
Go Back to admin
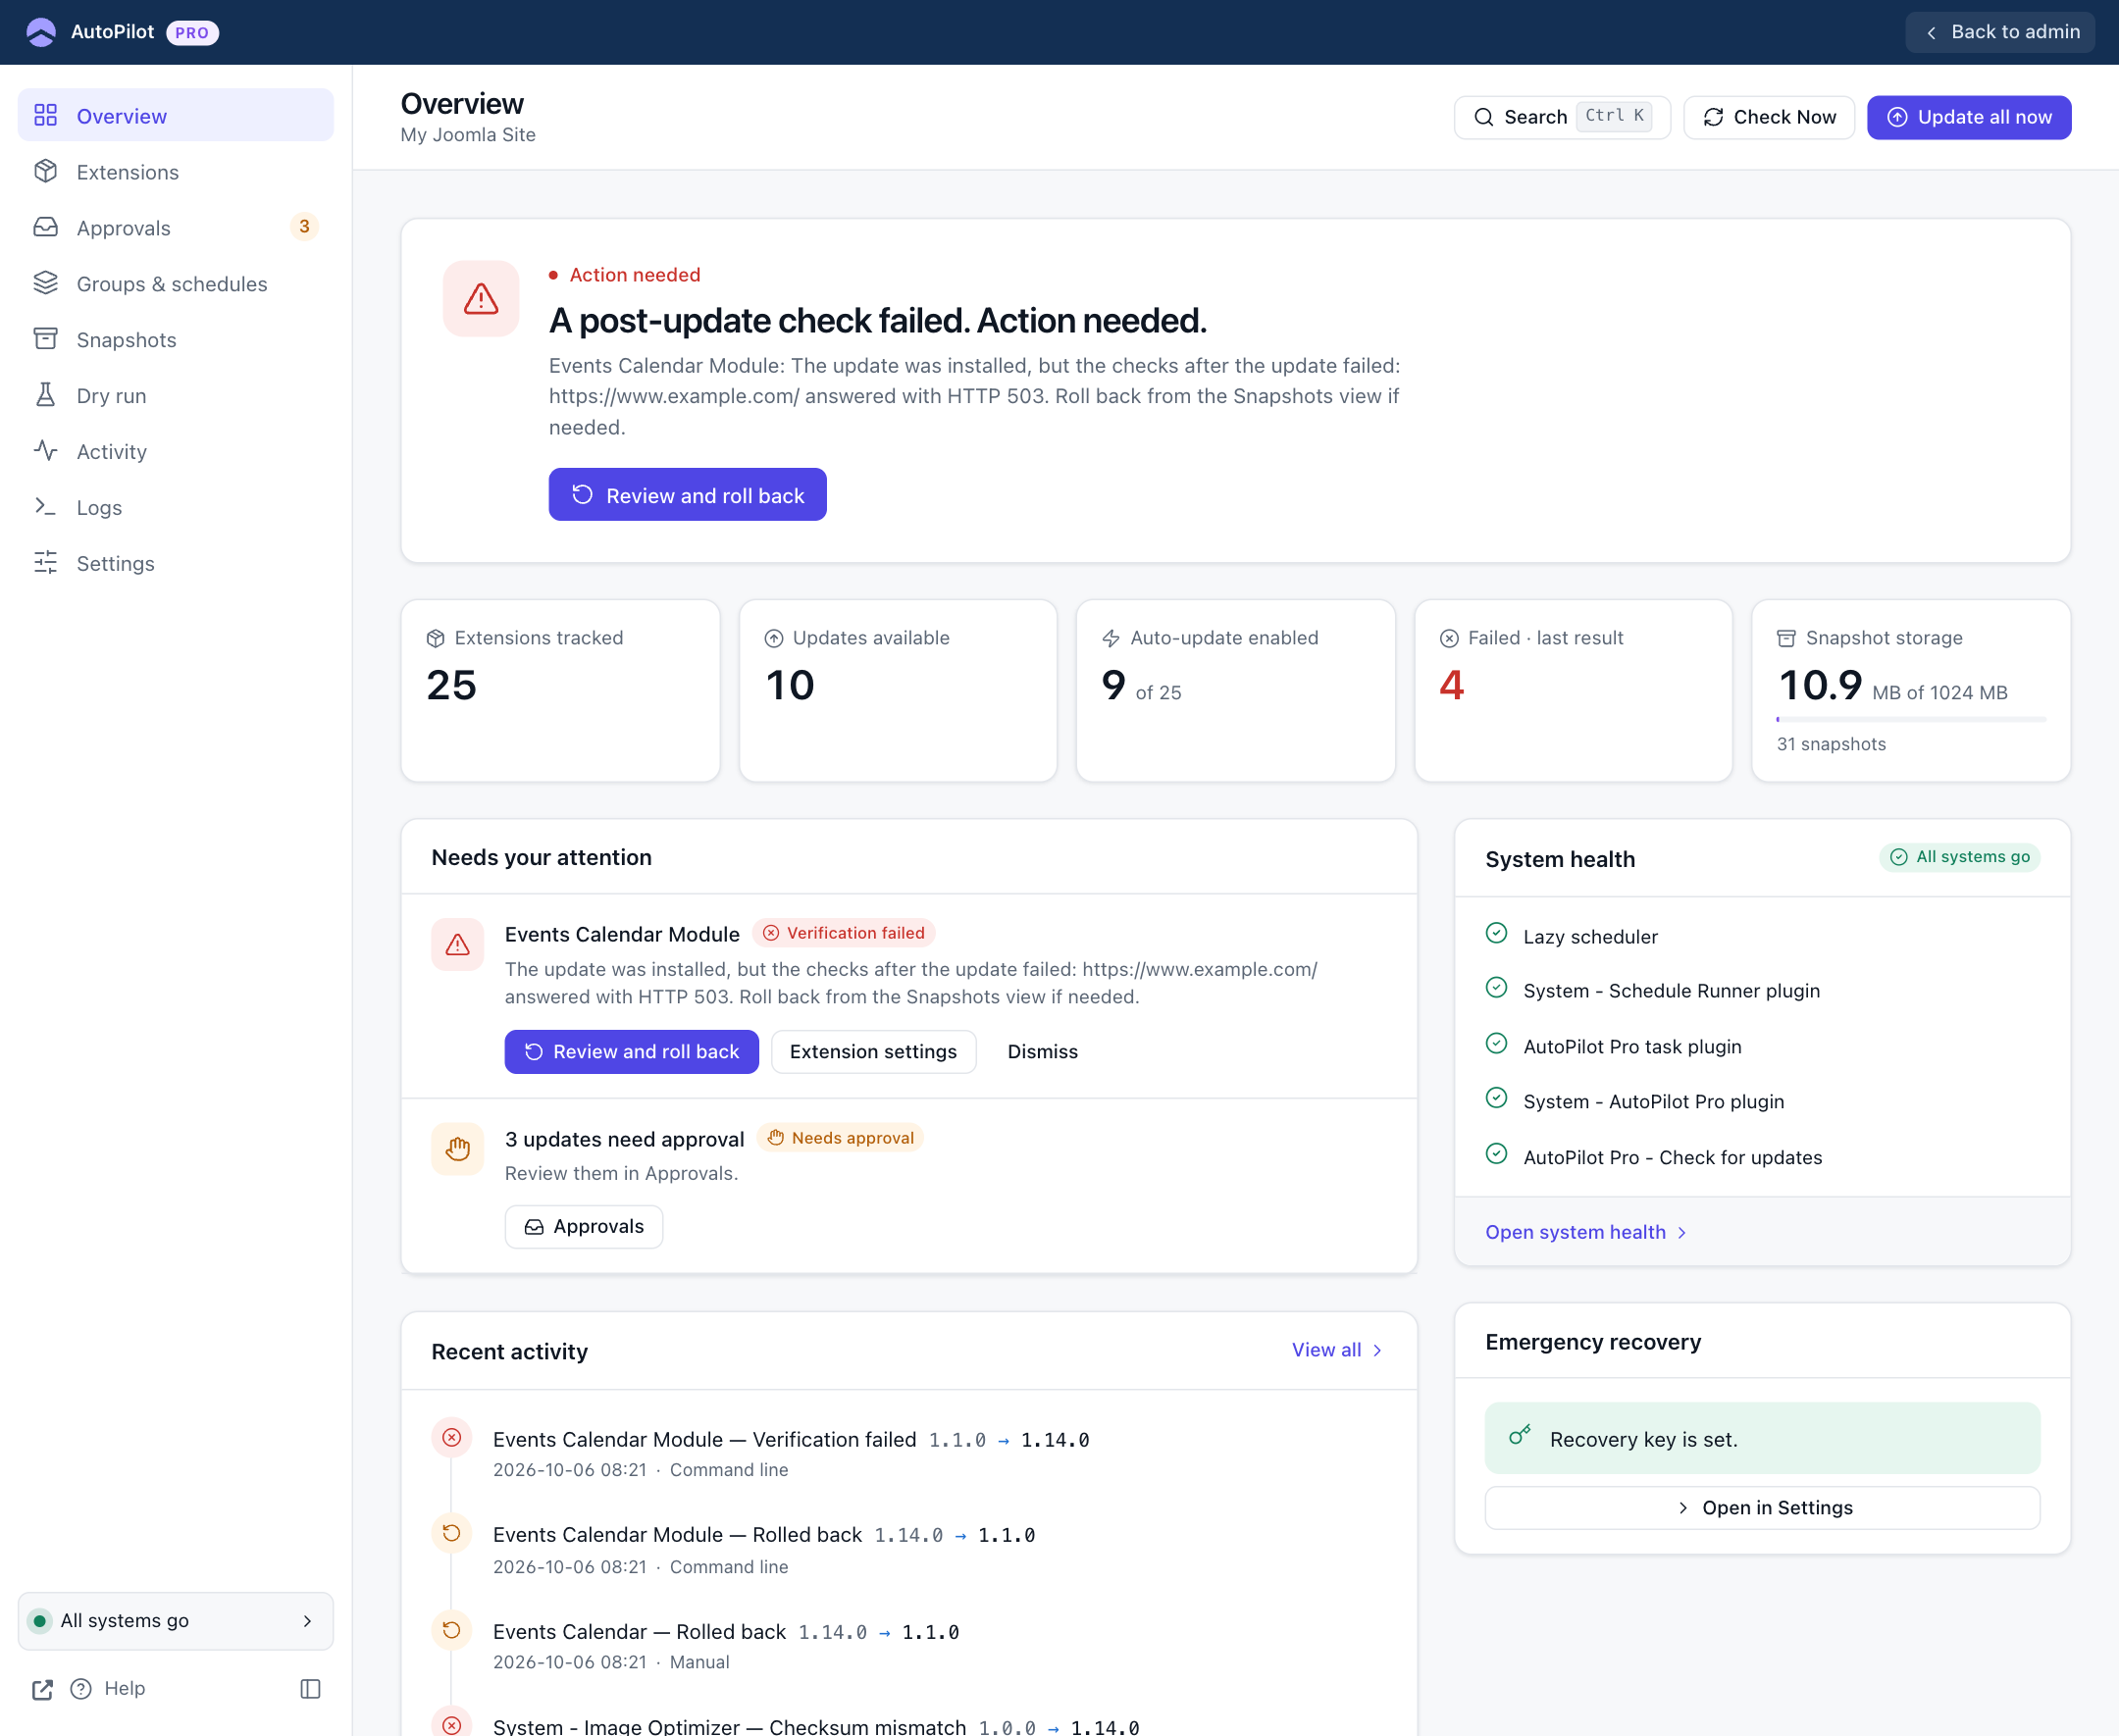click(x=2000, y=32)
